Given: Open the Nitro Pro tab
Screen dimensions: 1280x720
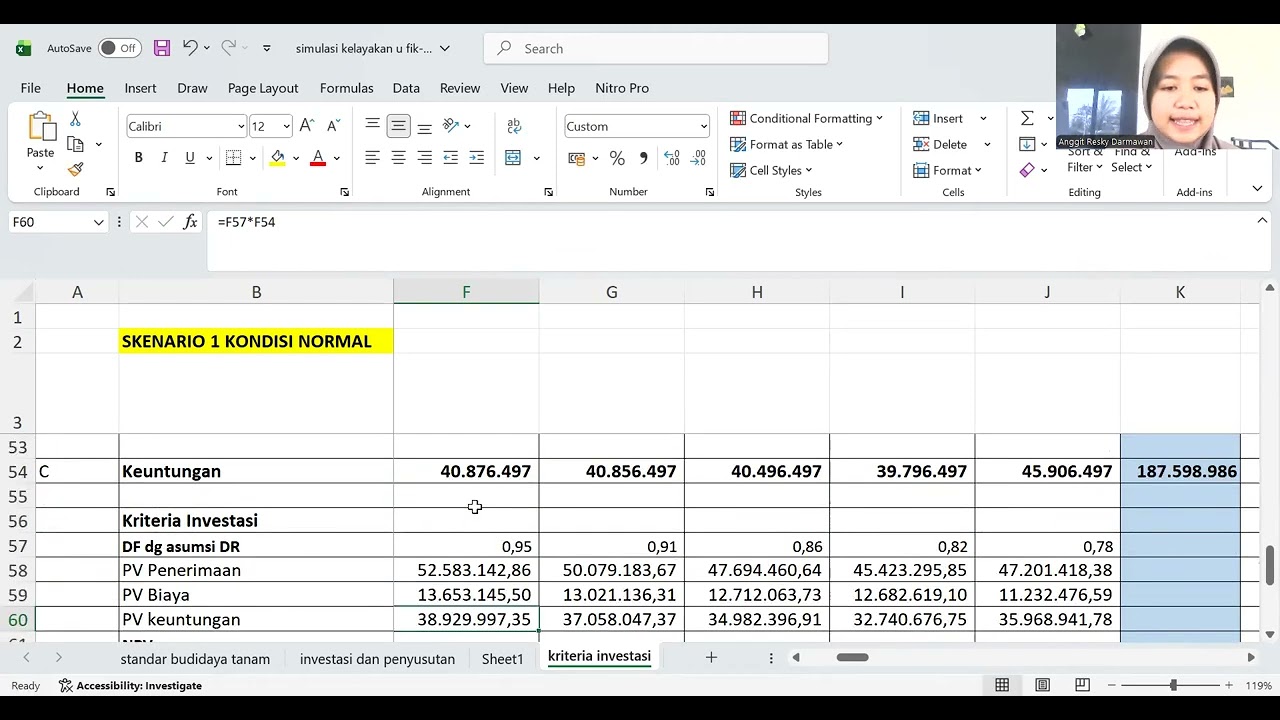Looking at the screenshot, I should click(x=622, y=88).
